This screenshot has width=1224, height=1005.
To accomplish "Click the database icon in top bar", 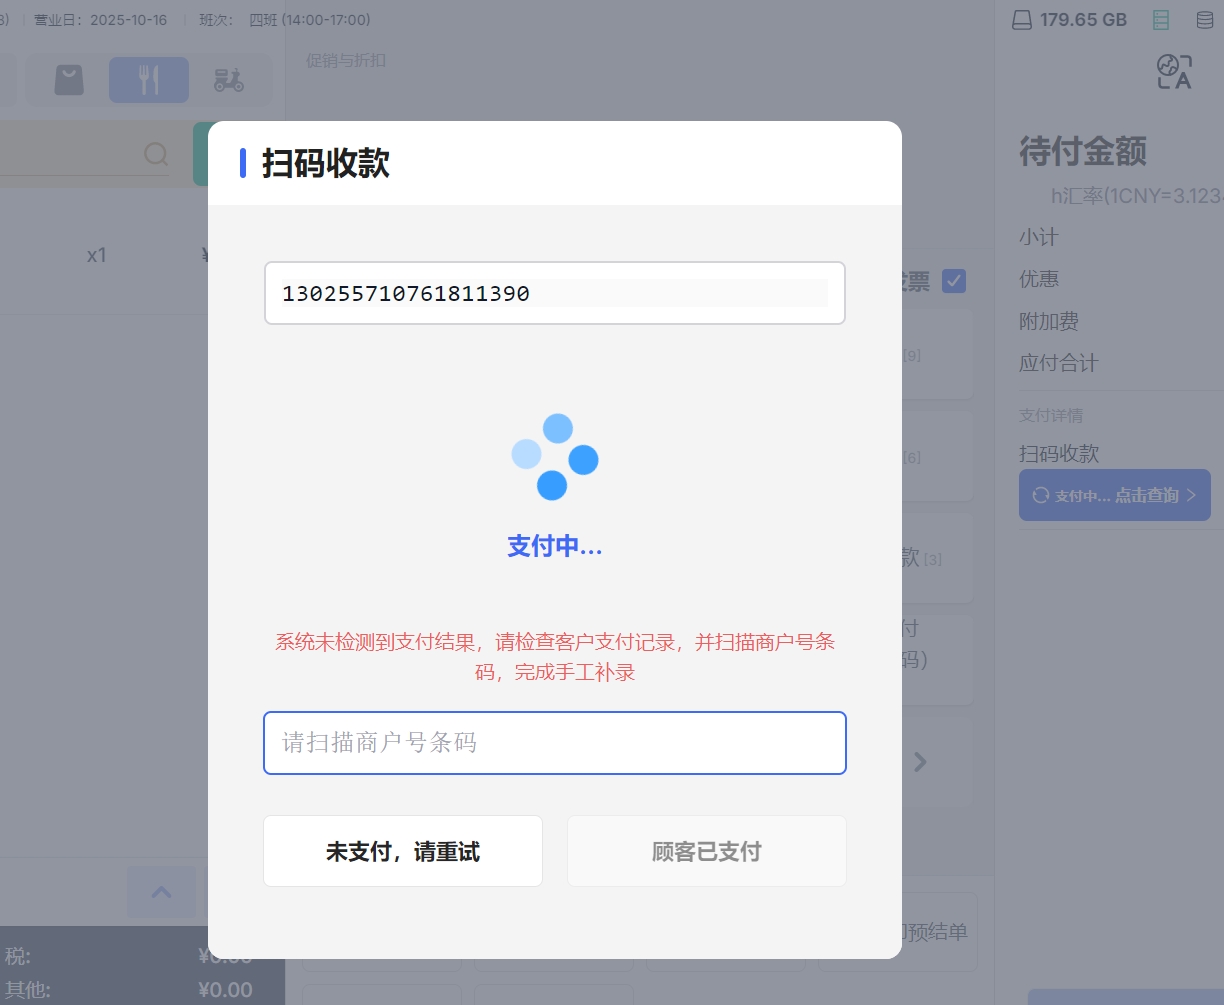I will coord(1205,20).
